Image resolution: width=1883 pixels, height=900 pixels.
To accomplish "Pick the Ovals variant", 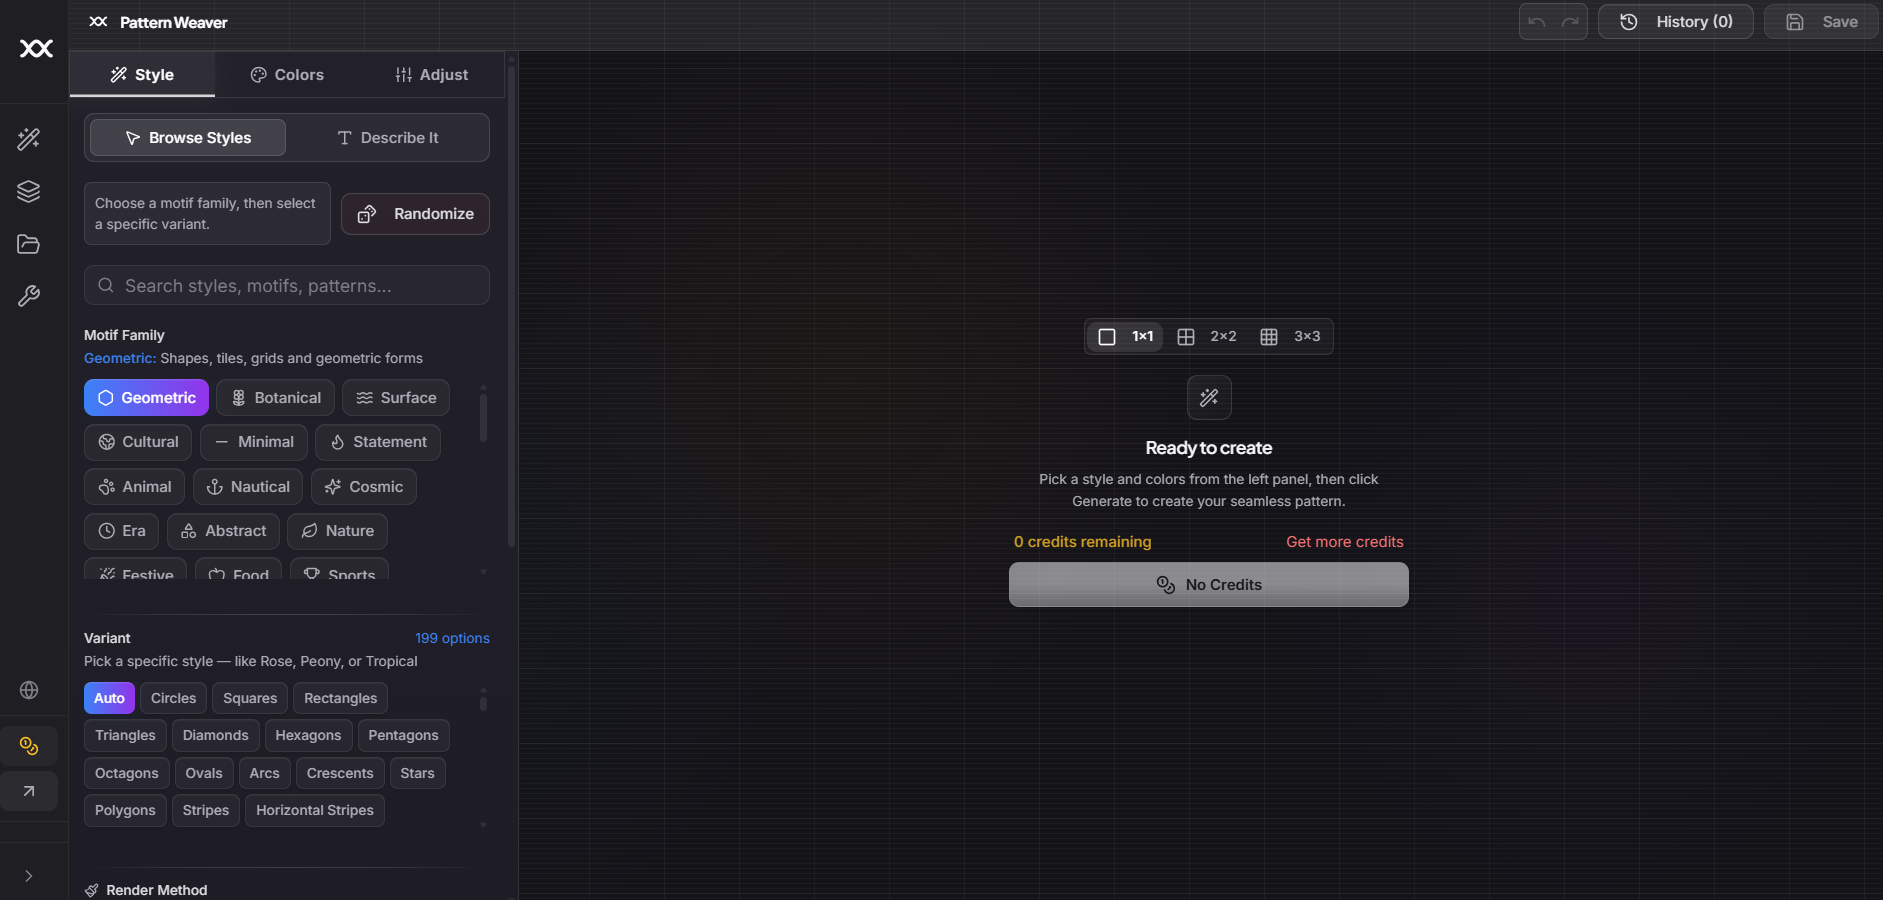I will coord(204,773).
